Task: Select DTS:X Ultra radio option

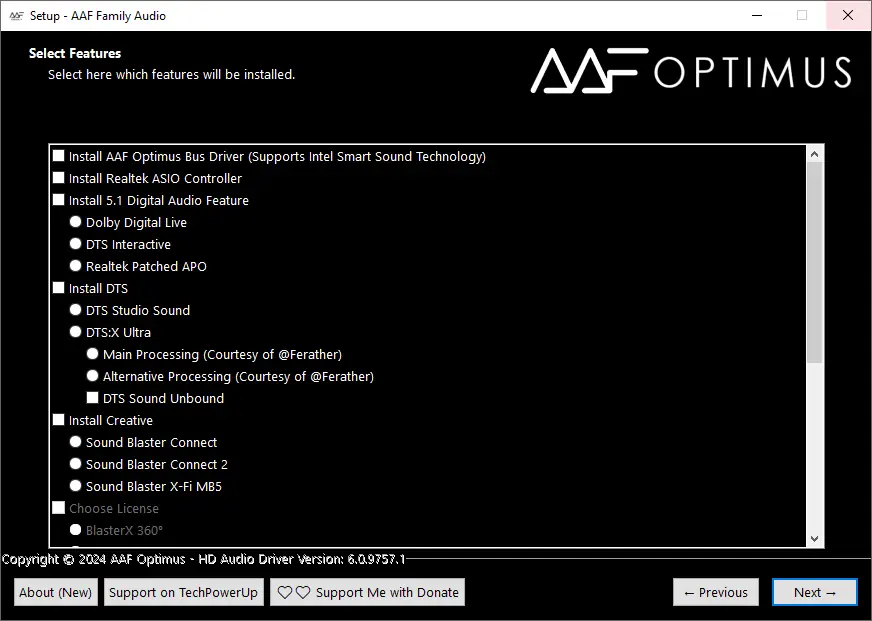Action: 75,332
